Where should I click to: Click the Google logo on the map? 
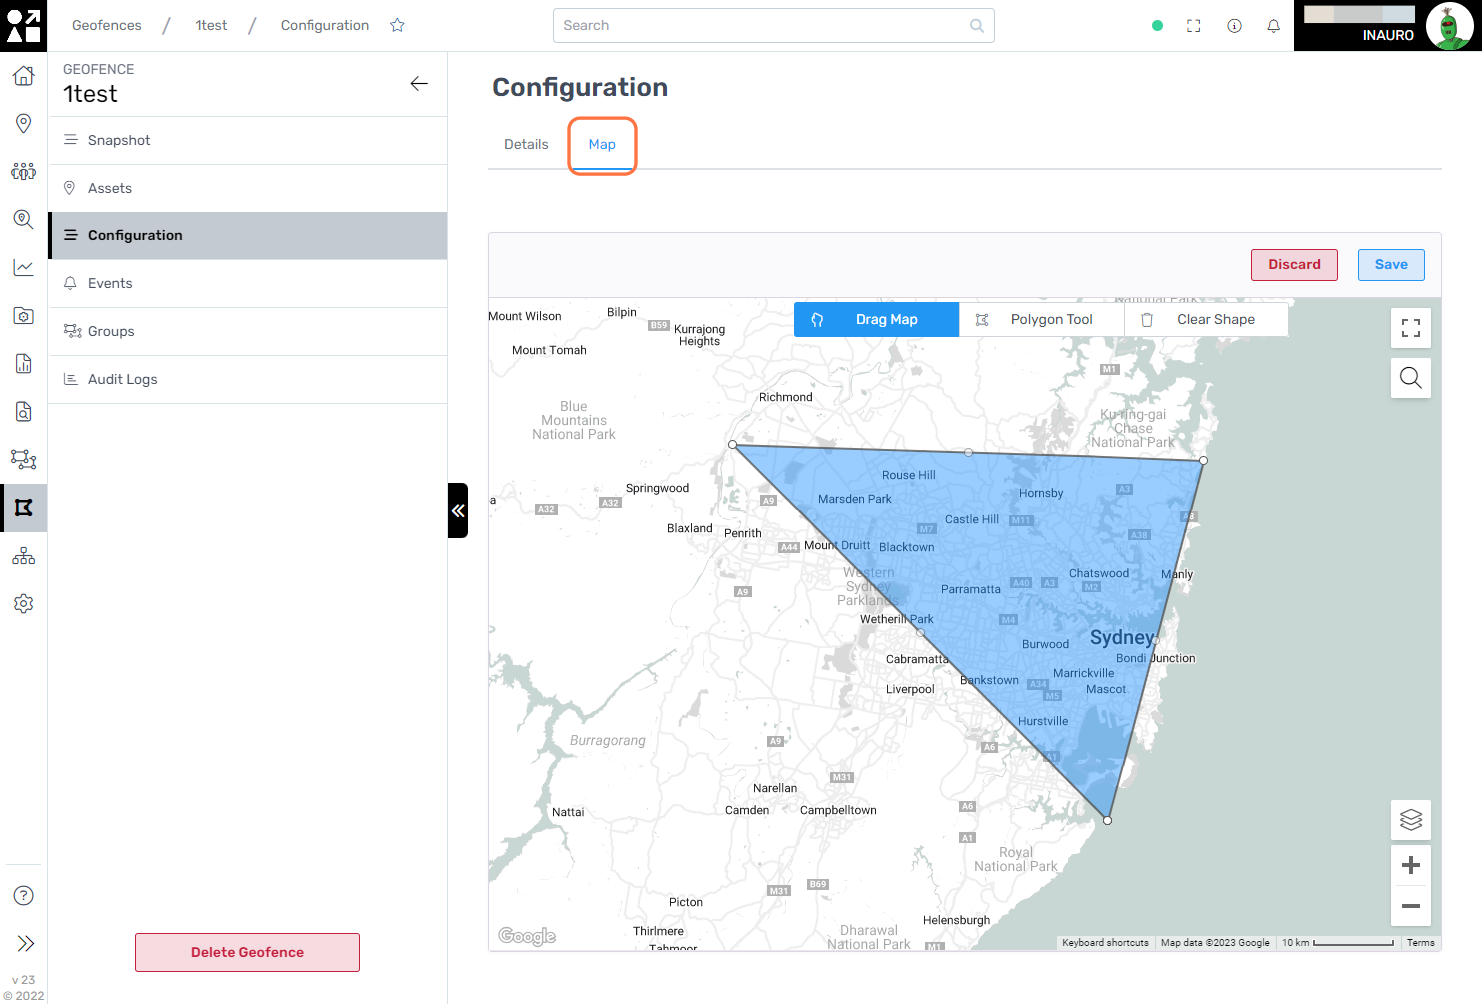527,936
